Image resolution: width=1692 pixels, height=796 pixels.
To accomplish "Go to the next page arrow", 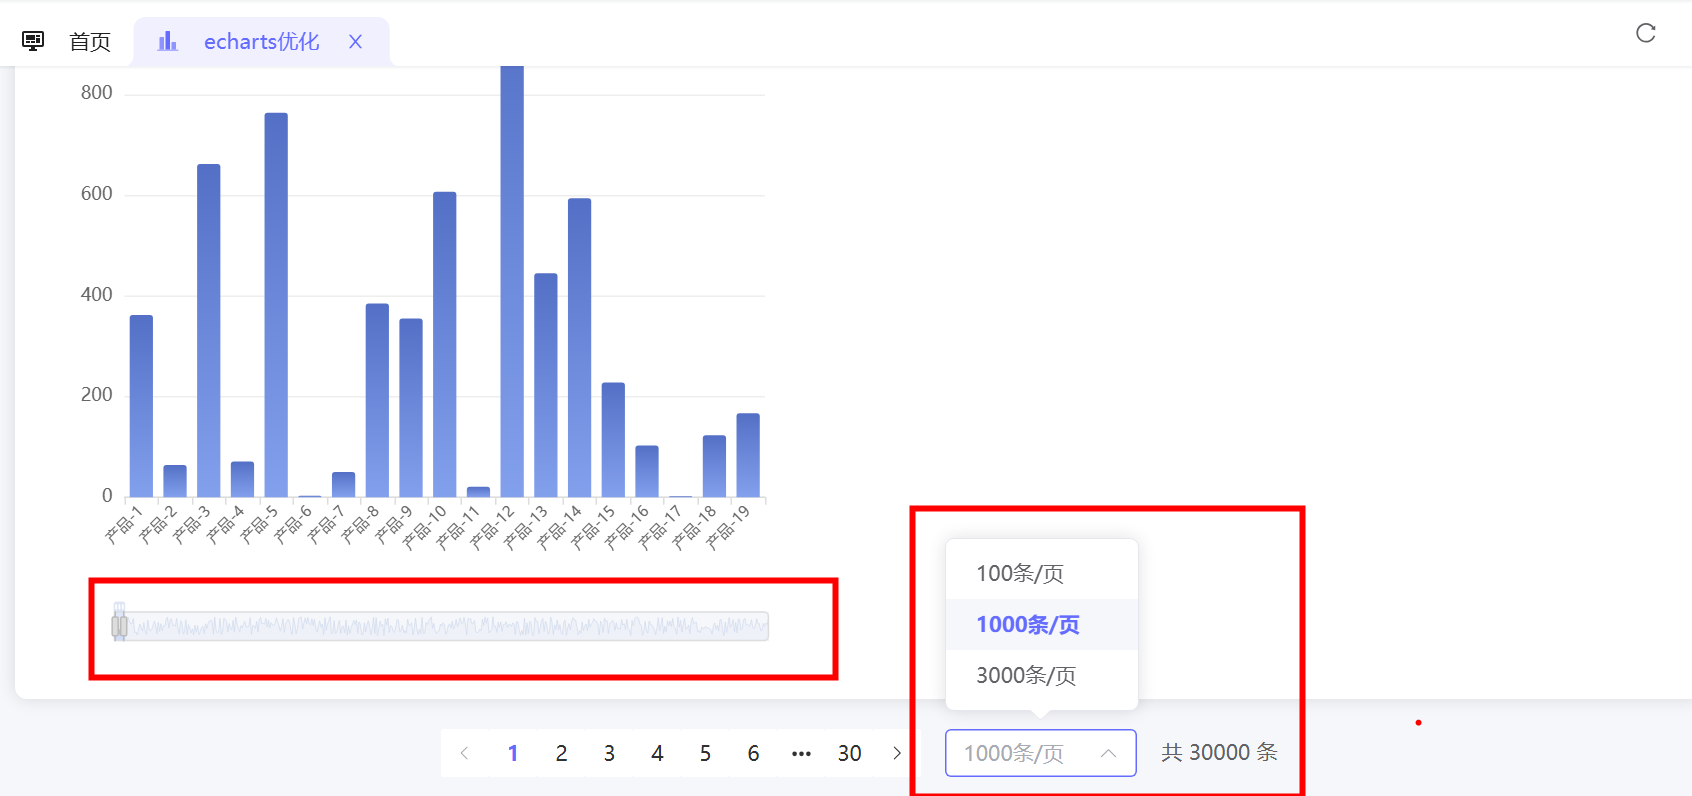I will coord(897,753).
